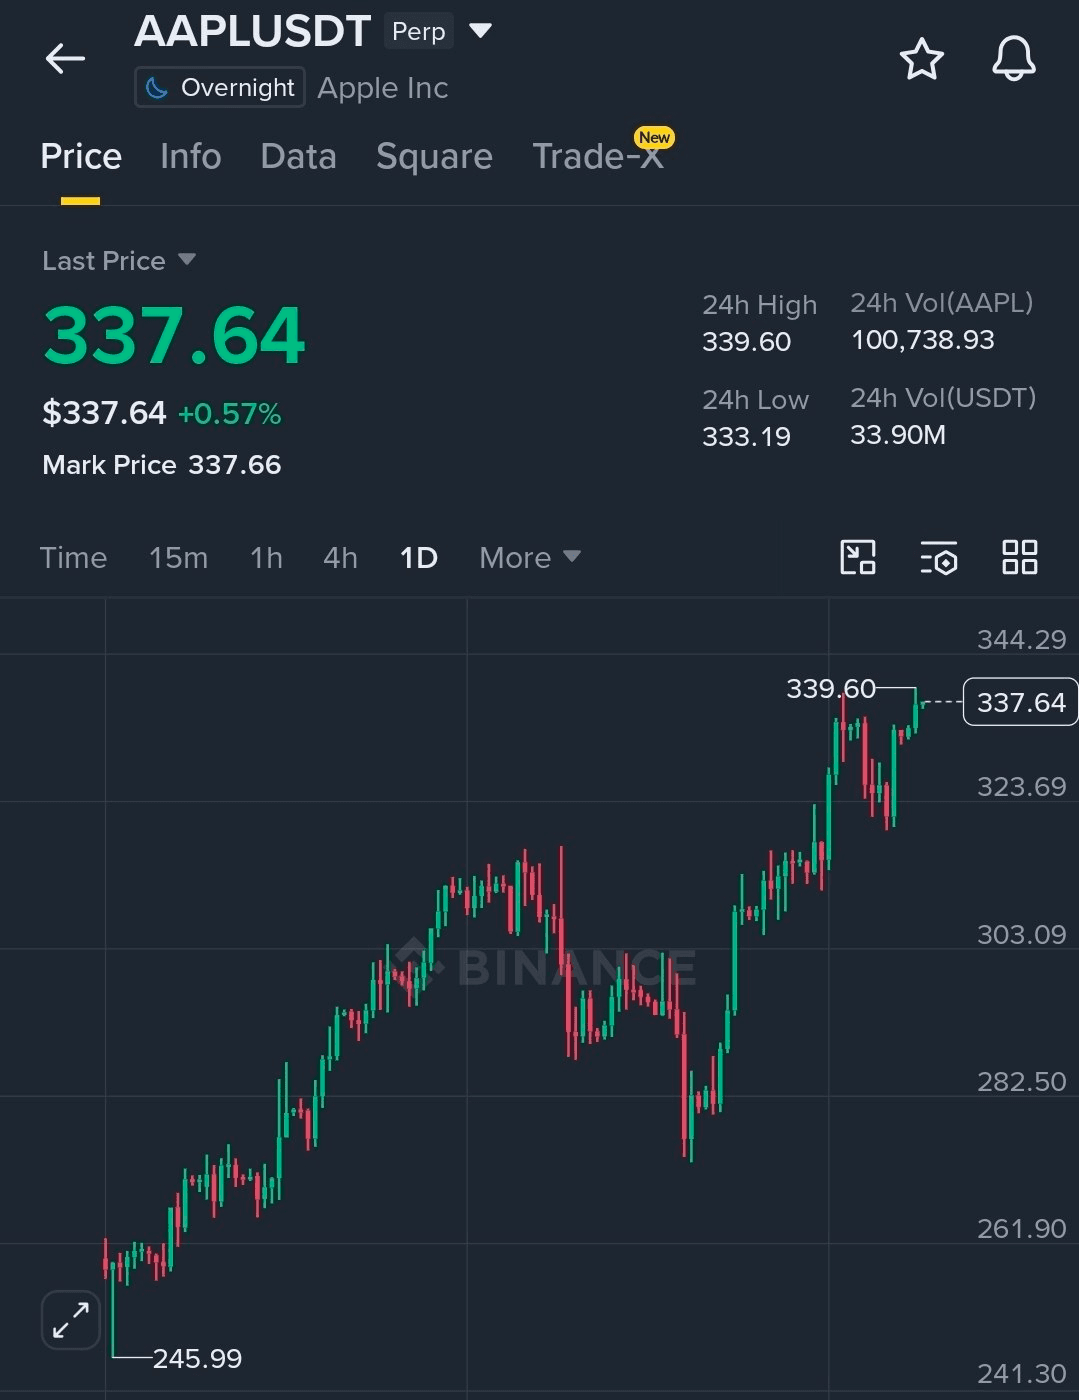Image resolution: width=1079 pixels, height=1400 pixels.
Task: Tap the 337.64 current price label on chart axis
Action: (x=1020, y=702)
